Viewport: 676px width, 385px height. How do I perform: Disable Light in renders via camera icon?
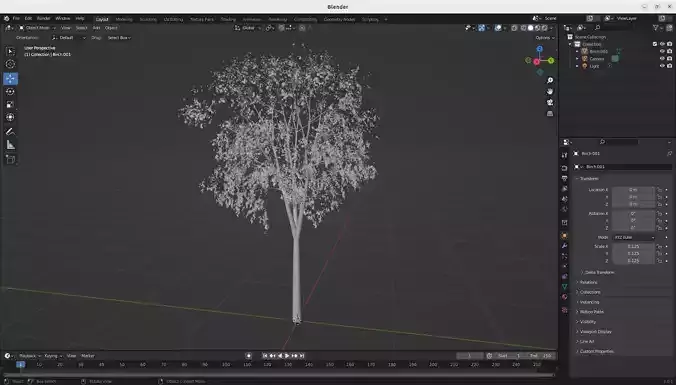point(670,66)
